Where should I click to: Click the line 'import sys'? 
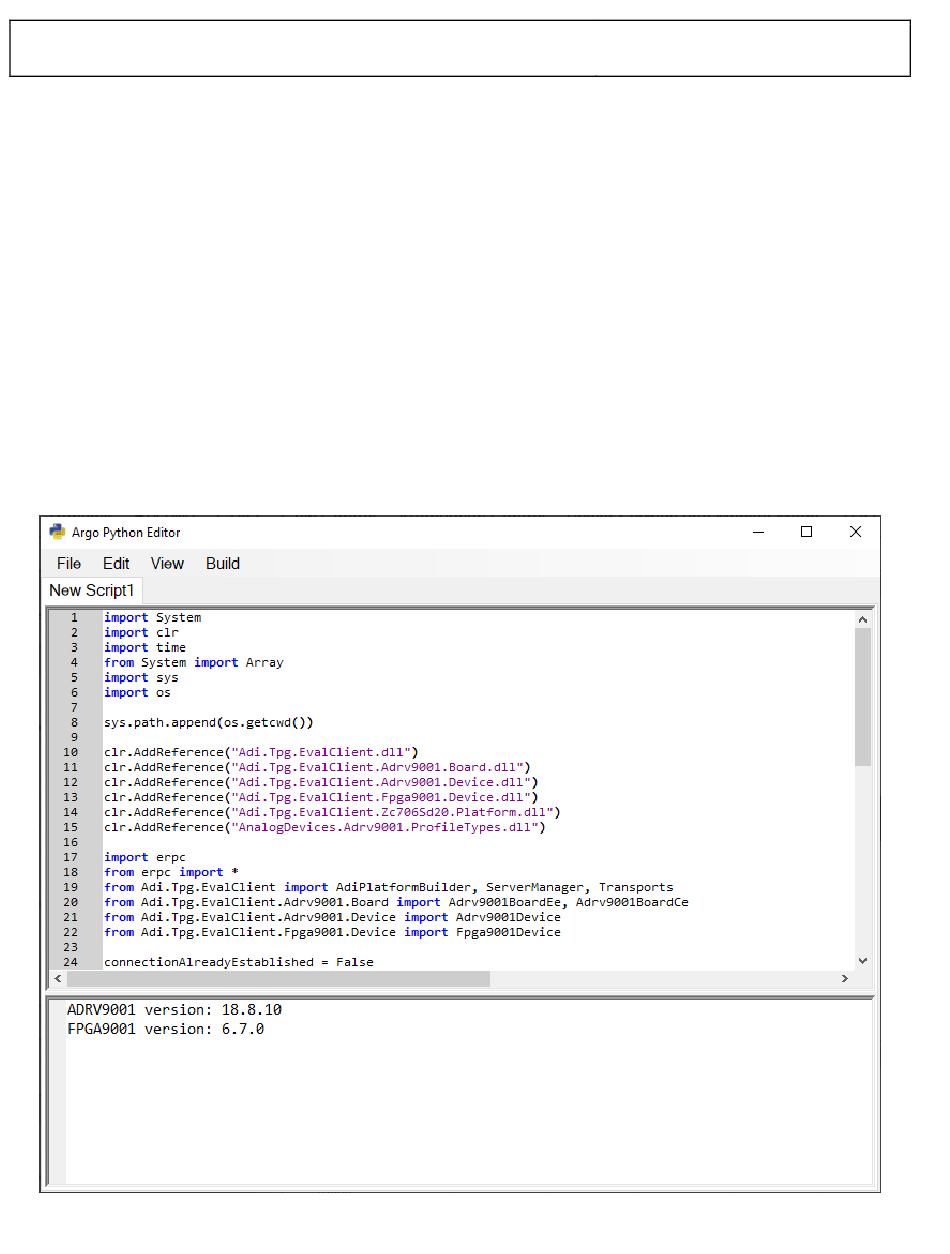141,677
